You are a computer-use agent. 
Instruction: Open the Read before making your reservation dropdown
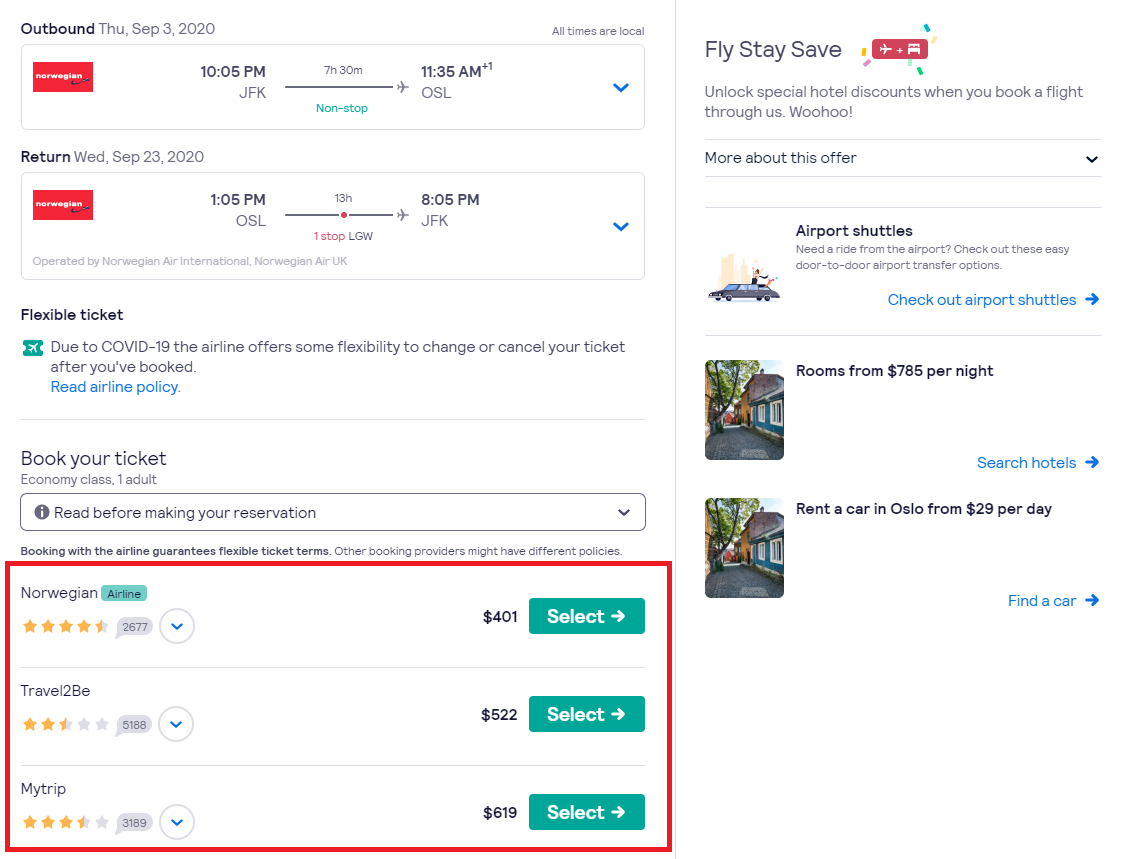pos(333,512)
